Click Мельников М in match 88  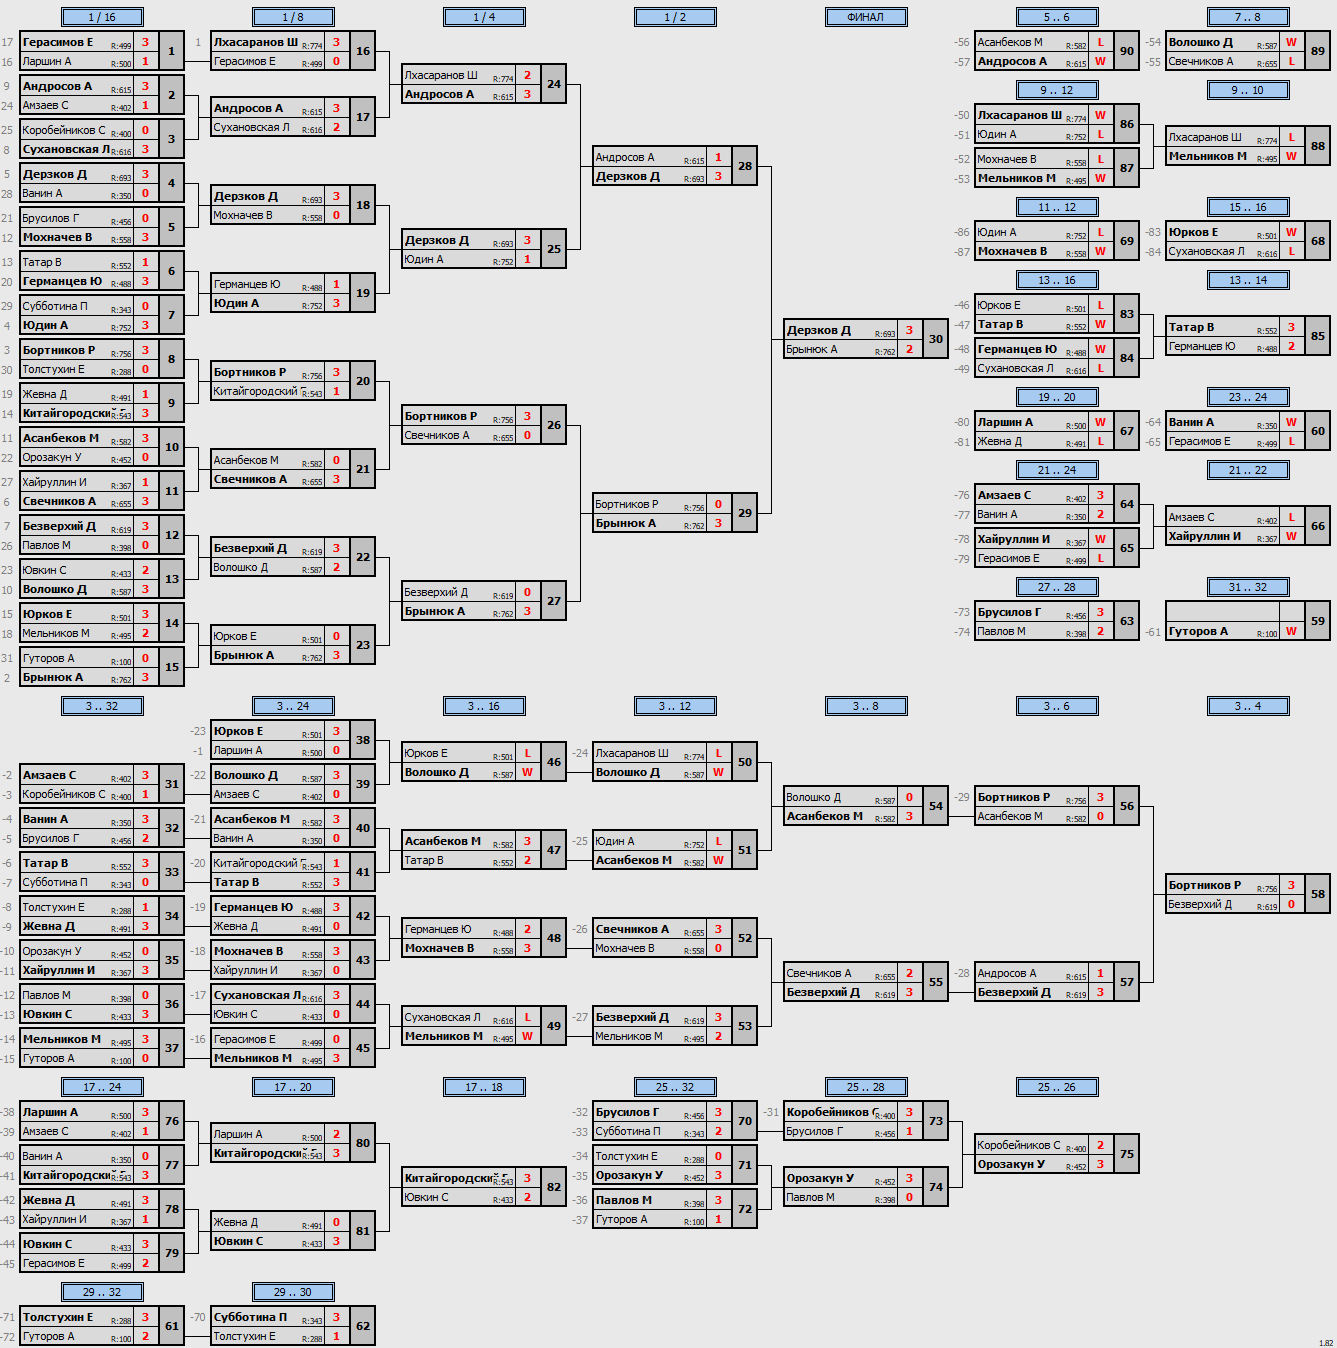(1208, 156)
